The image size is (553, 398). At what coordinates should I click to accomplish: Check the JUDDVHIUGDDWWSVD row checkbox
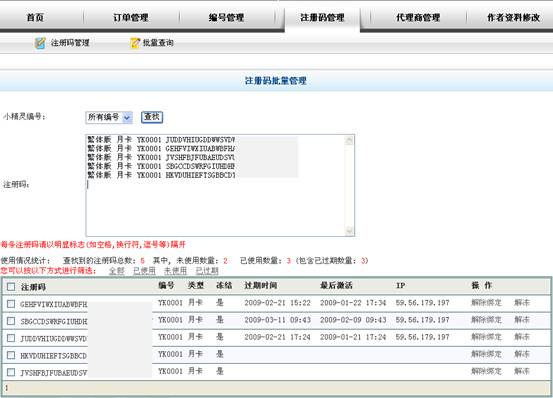point(11,338)
